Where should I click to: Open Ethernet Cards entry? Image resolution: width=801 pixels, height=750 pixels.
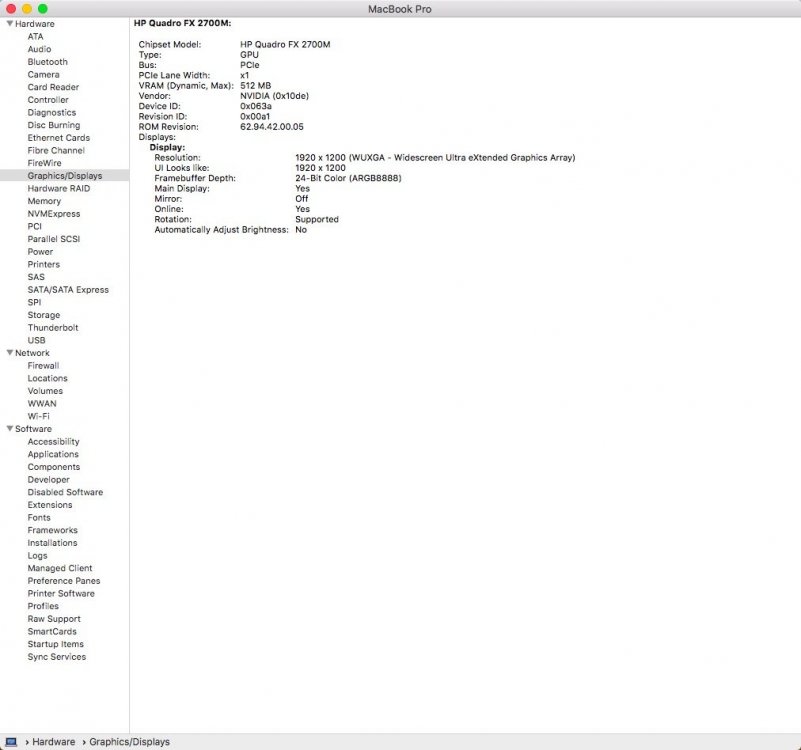pyautogui.click(x=59, y=137)
